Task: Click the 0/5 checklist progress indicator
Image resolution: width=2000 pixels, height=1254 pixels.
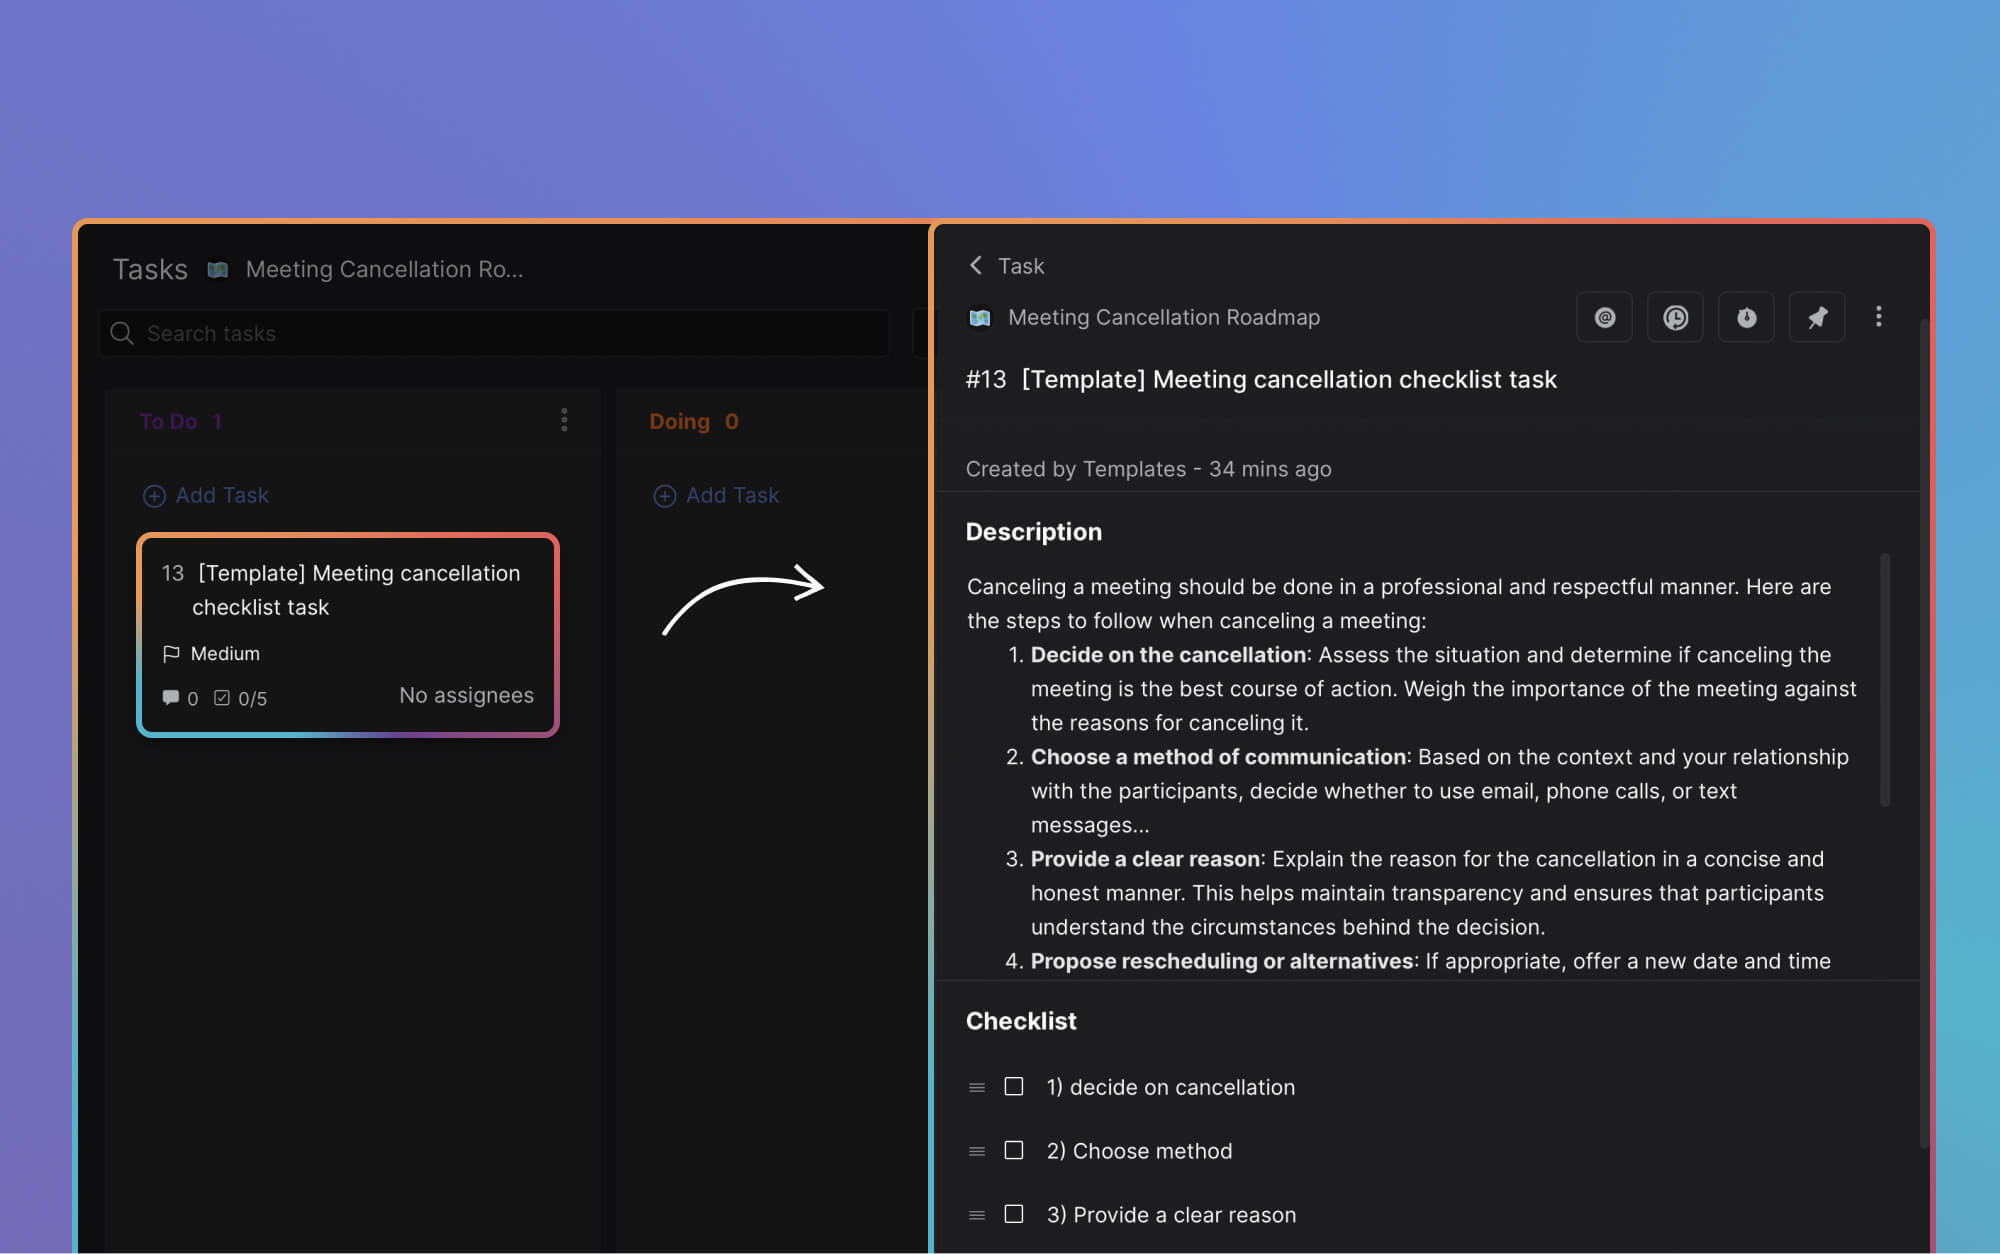Action: 243,697
